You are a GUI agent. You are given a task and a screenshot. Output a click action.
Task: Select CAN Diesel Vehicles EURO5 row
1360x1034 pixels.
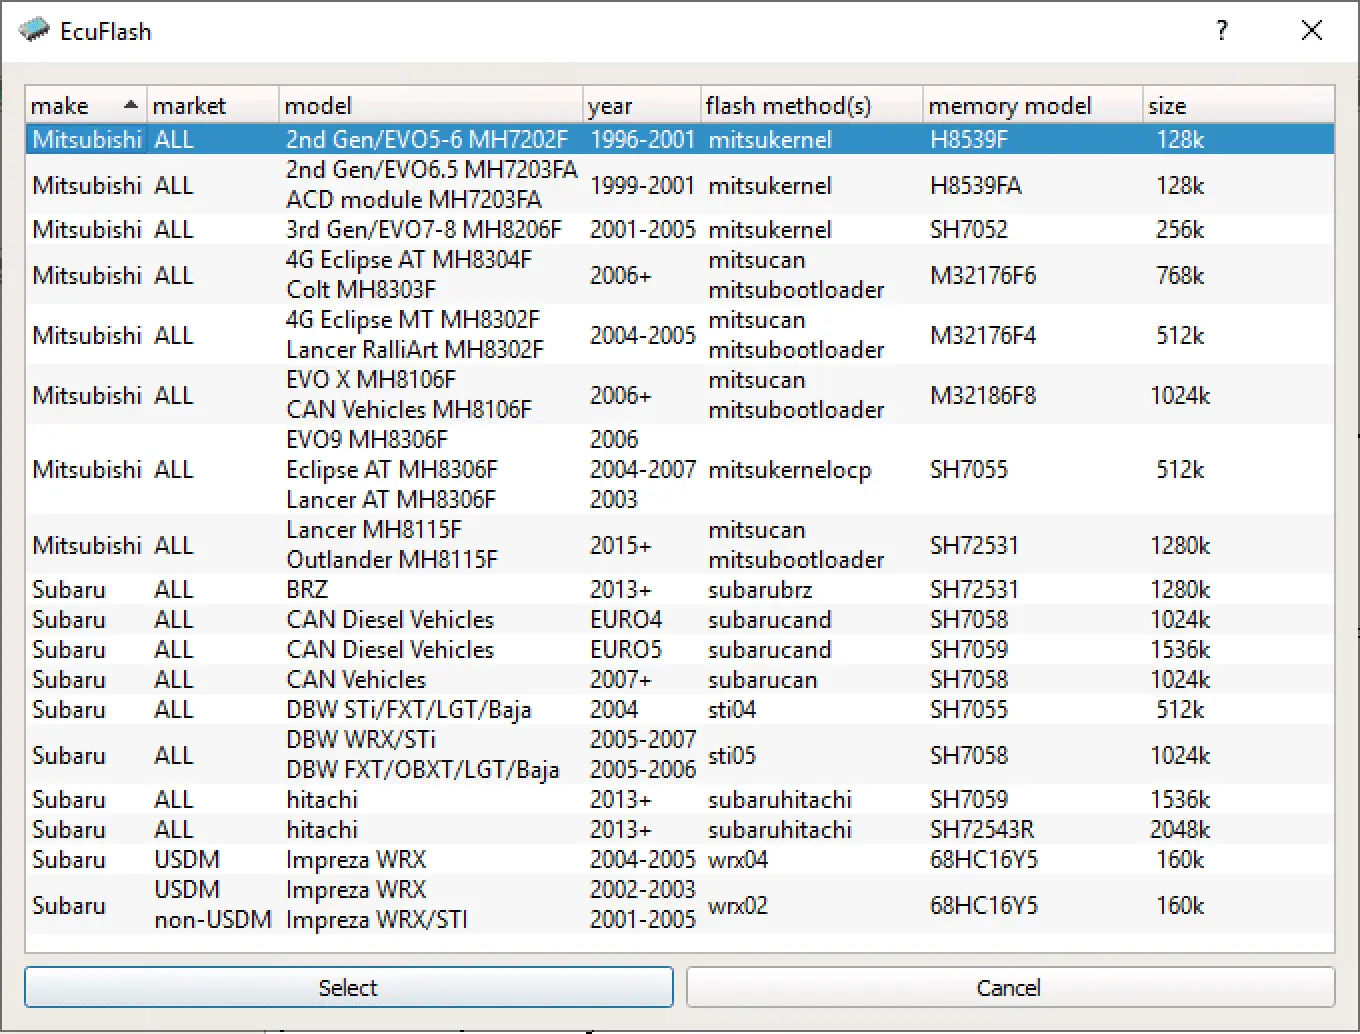680,649
